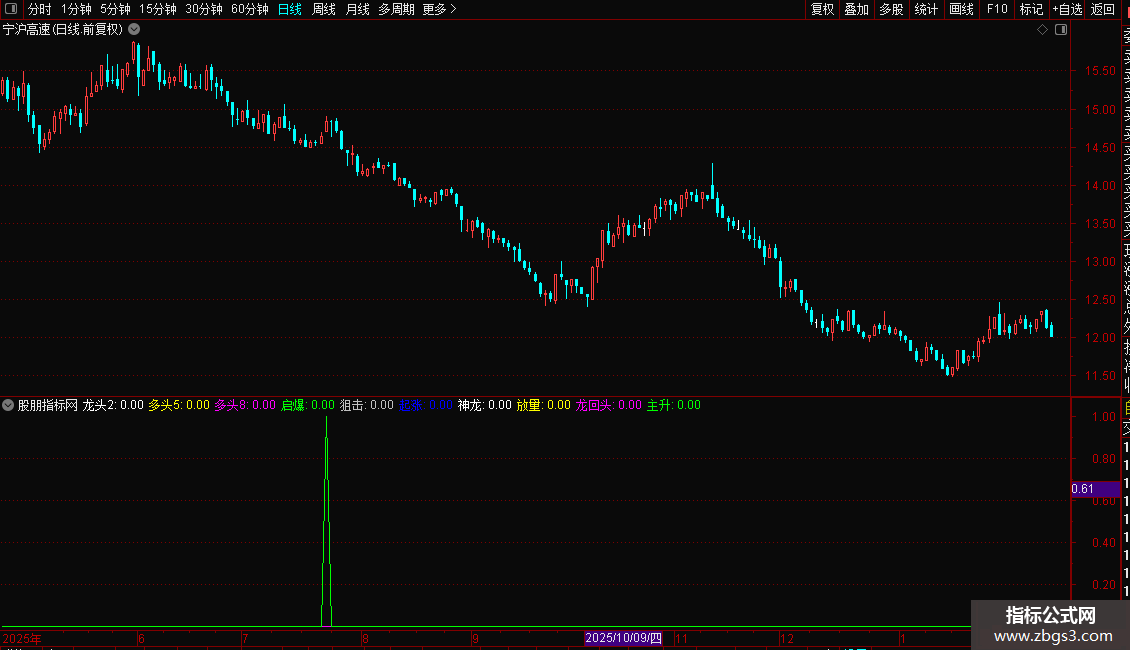Expand dropdown next to 宁沪高速 title
This screenshot has width=1130, height=650.
click(134, 30)
